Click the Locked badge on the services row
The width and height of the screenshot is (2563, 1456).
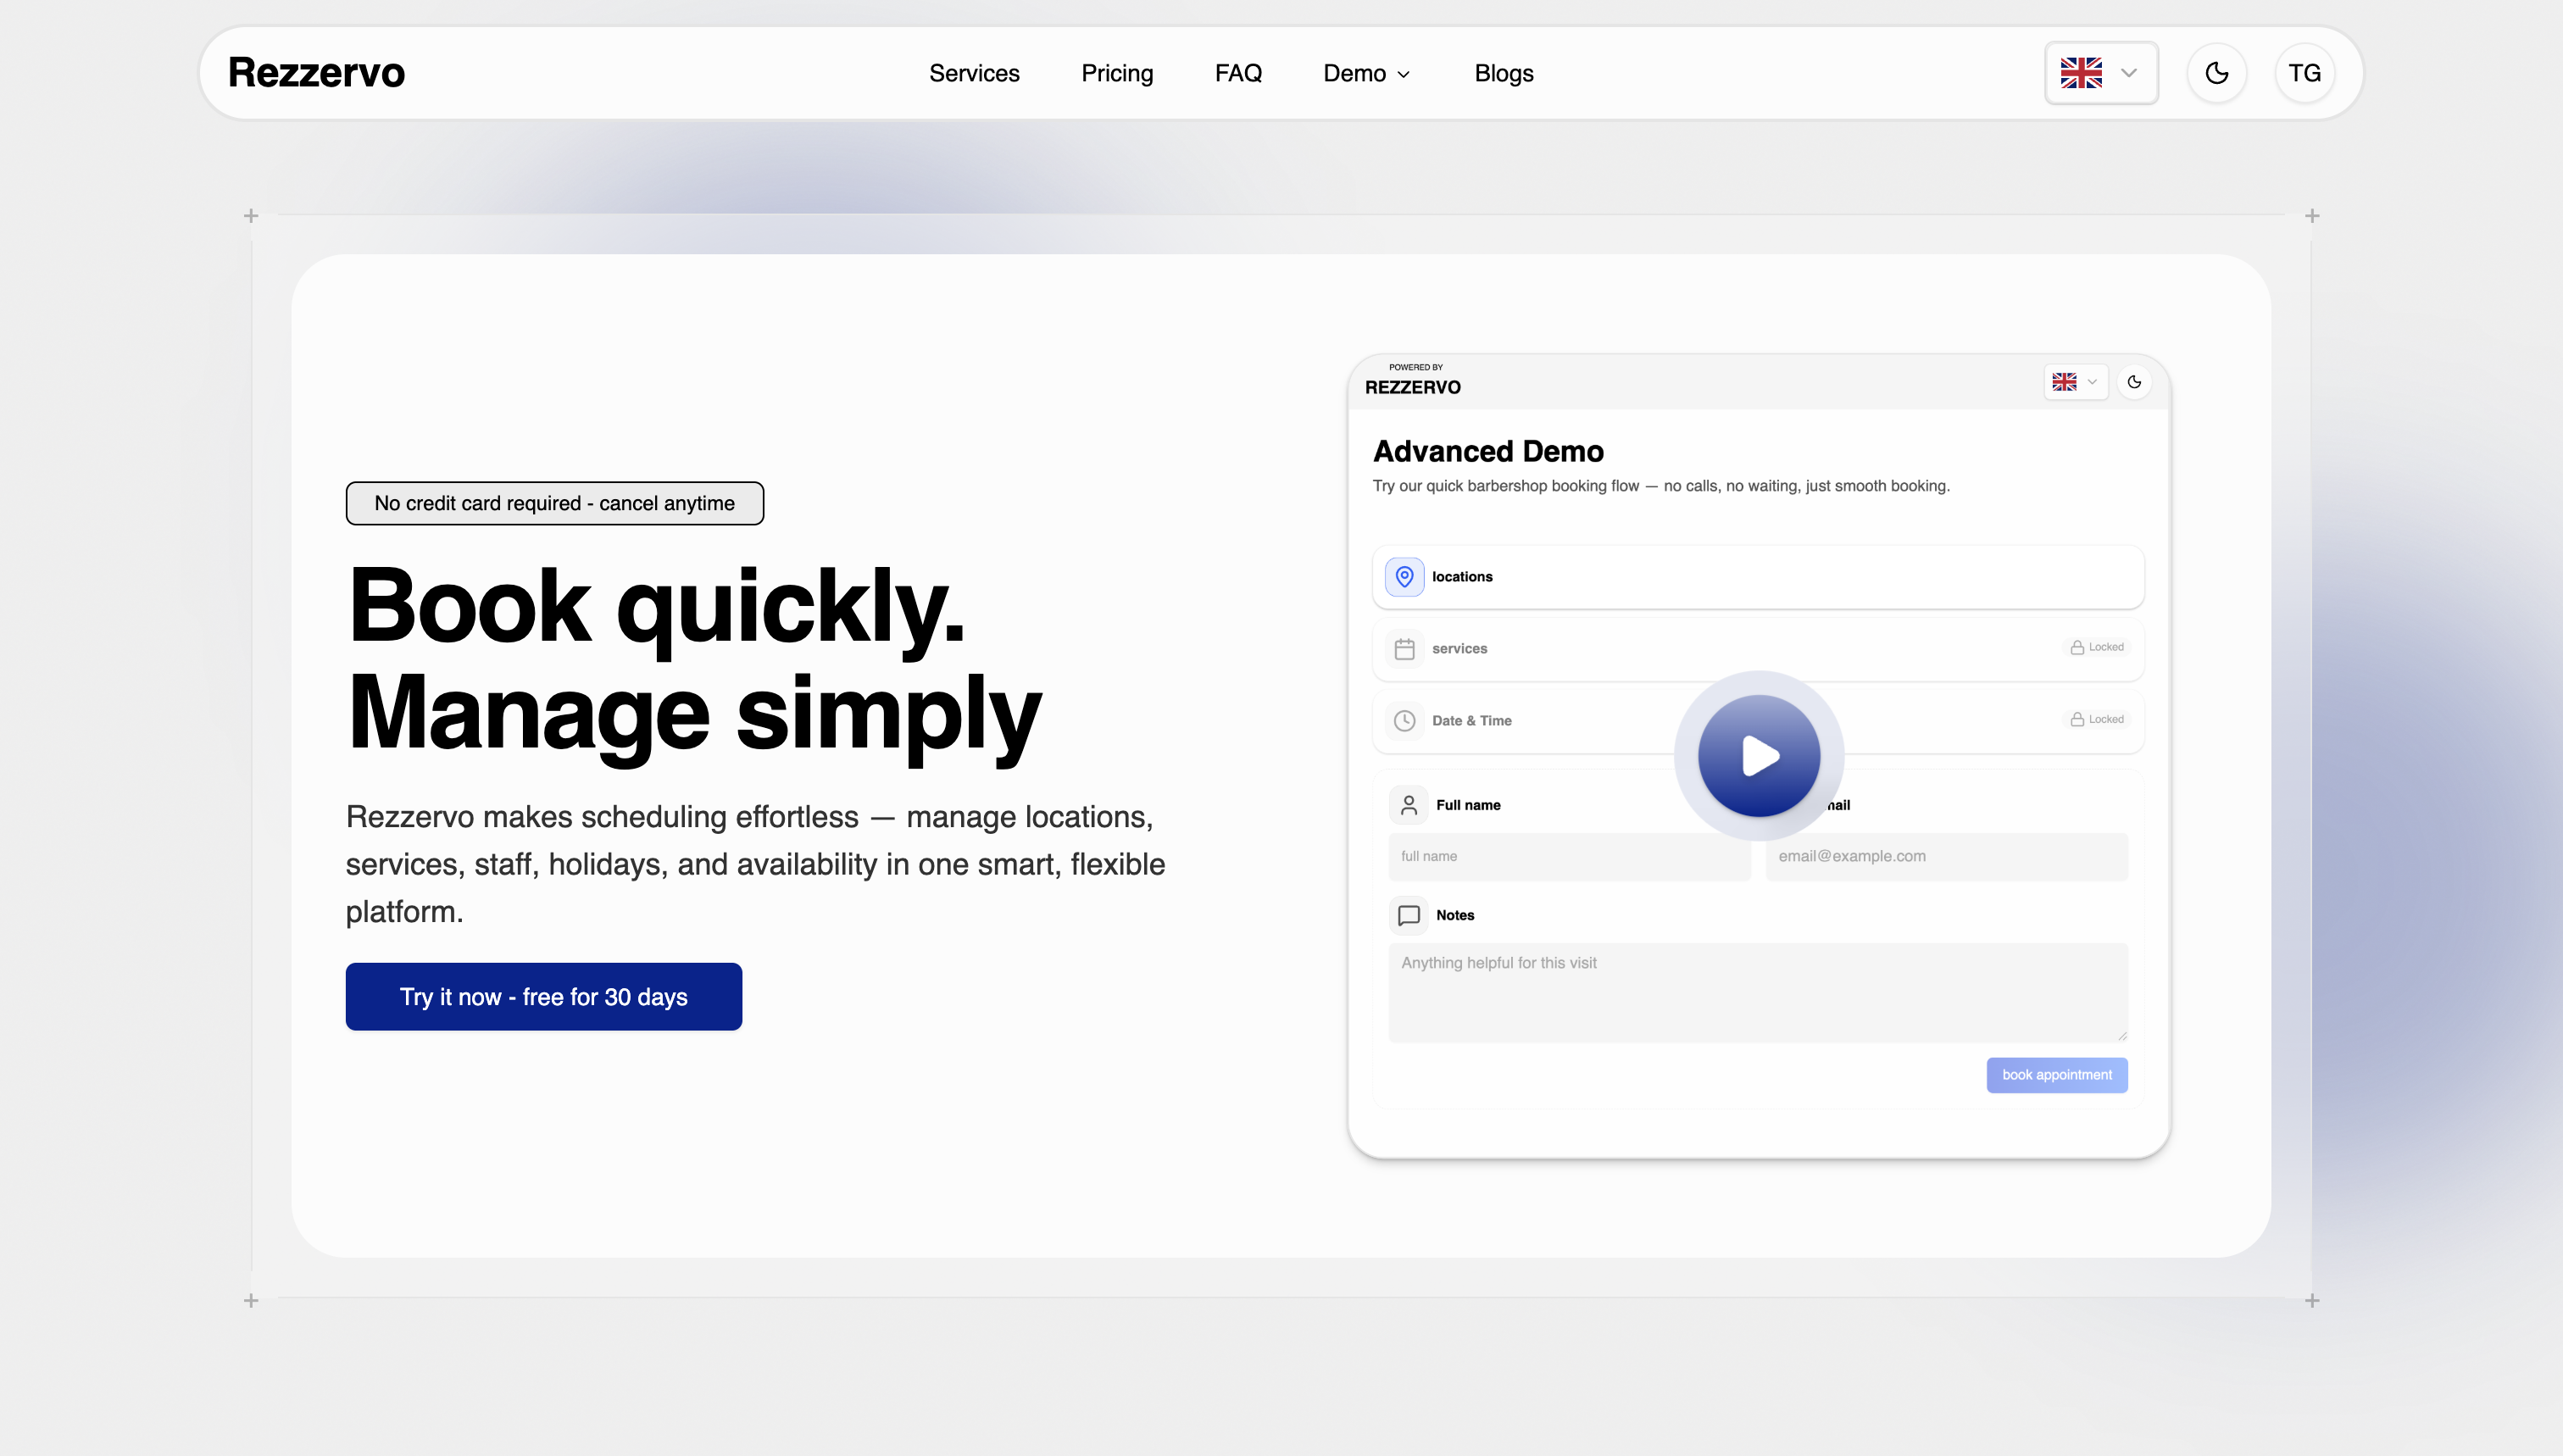pos(2097,647)
